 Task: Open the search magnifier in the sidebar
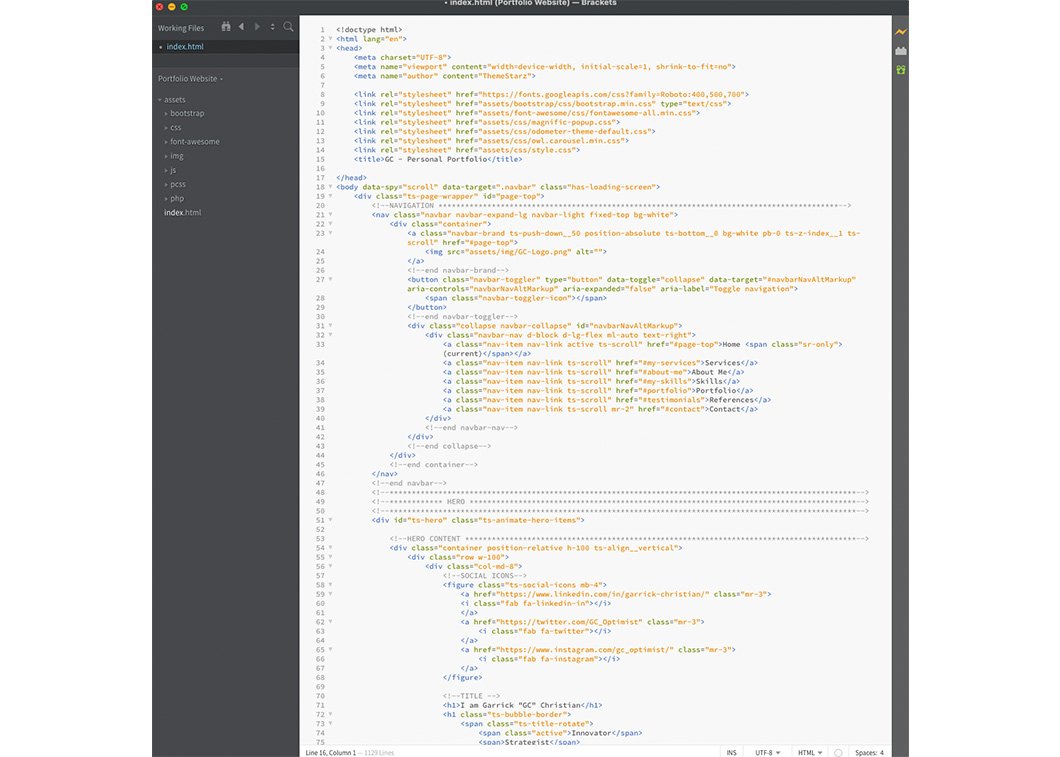tap(288, 27)
